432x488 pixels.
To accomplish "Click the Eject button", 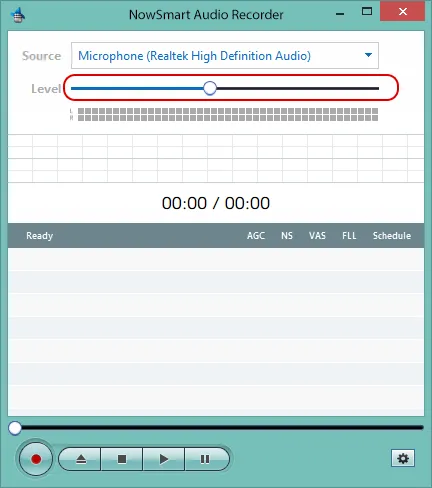I will tap(80, 459).
